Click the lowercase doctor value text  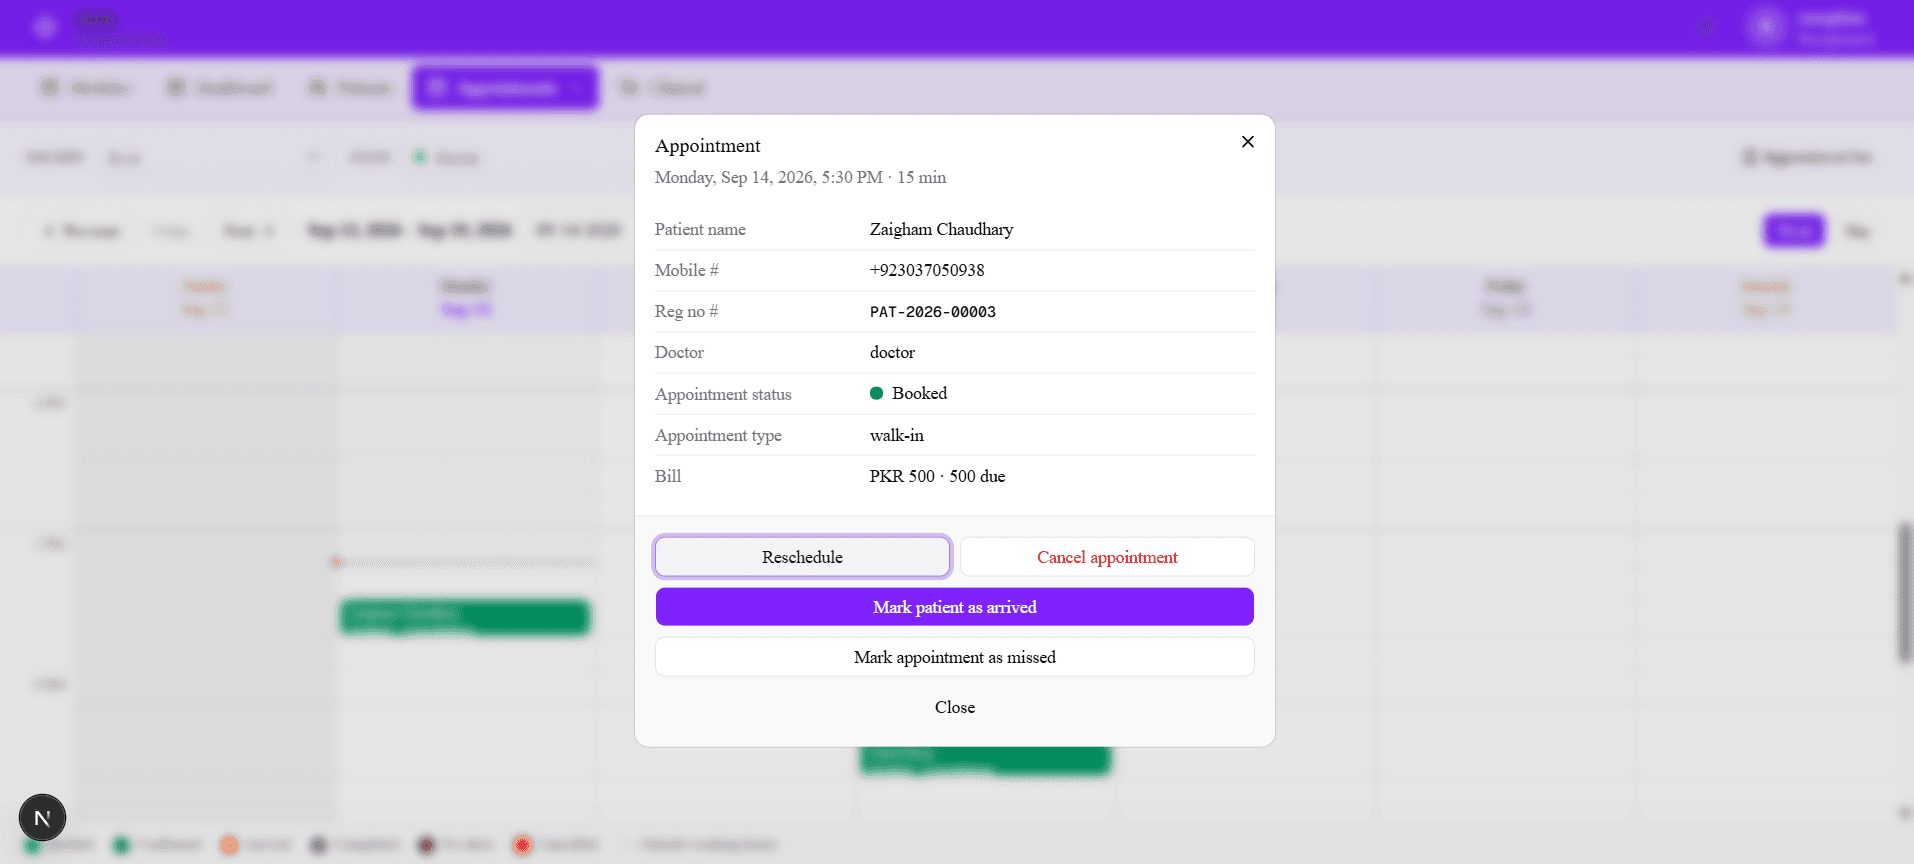[892, 352]
